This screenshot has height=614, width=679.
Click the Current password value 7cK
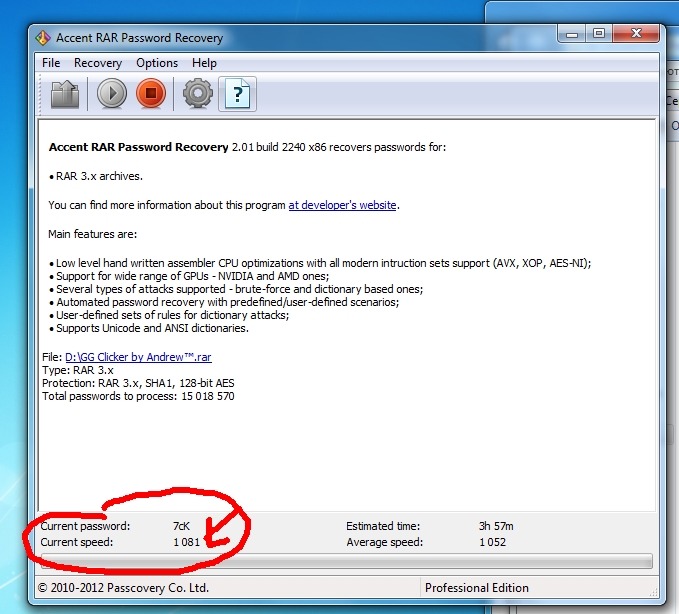pyautogui.click(x=181, y=525)
